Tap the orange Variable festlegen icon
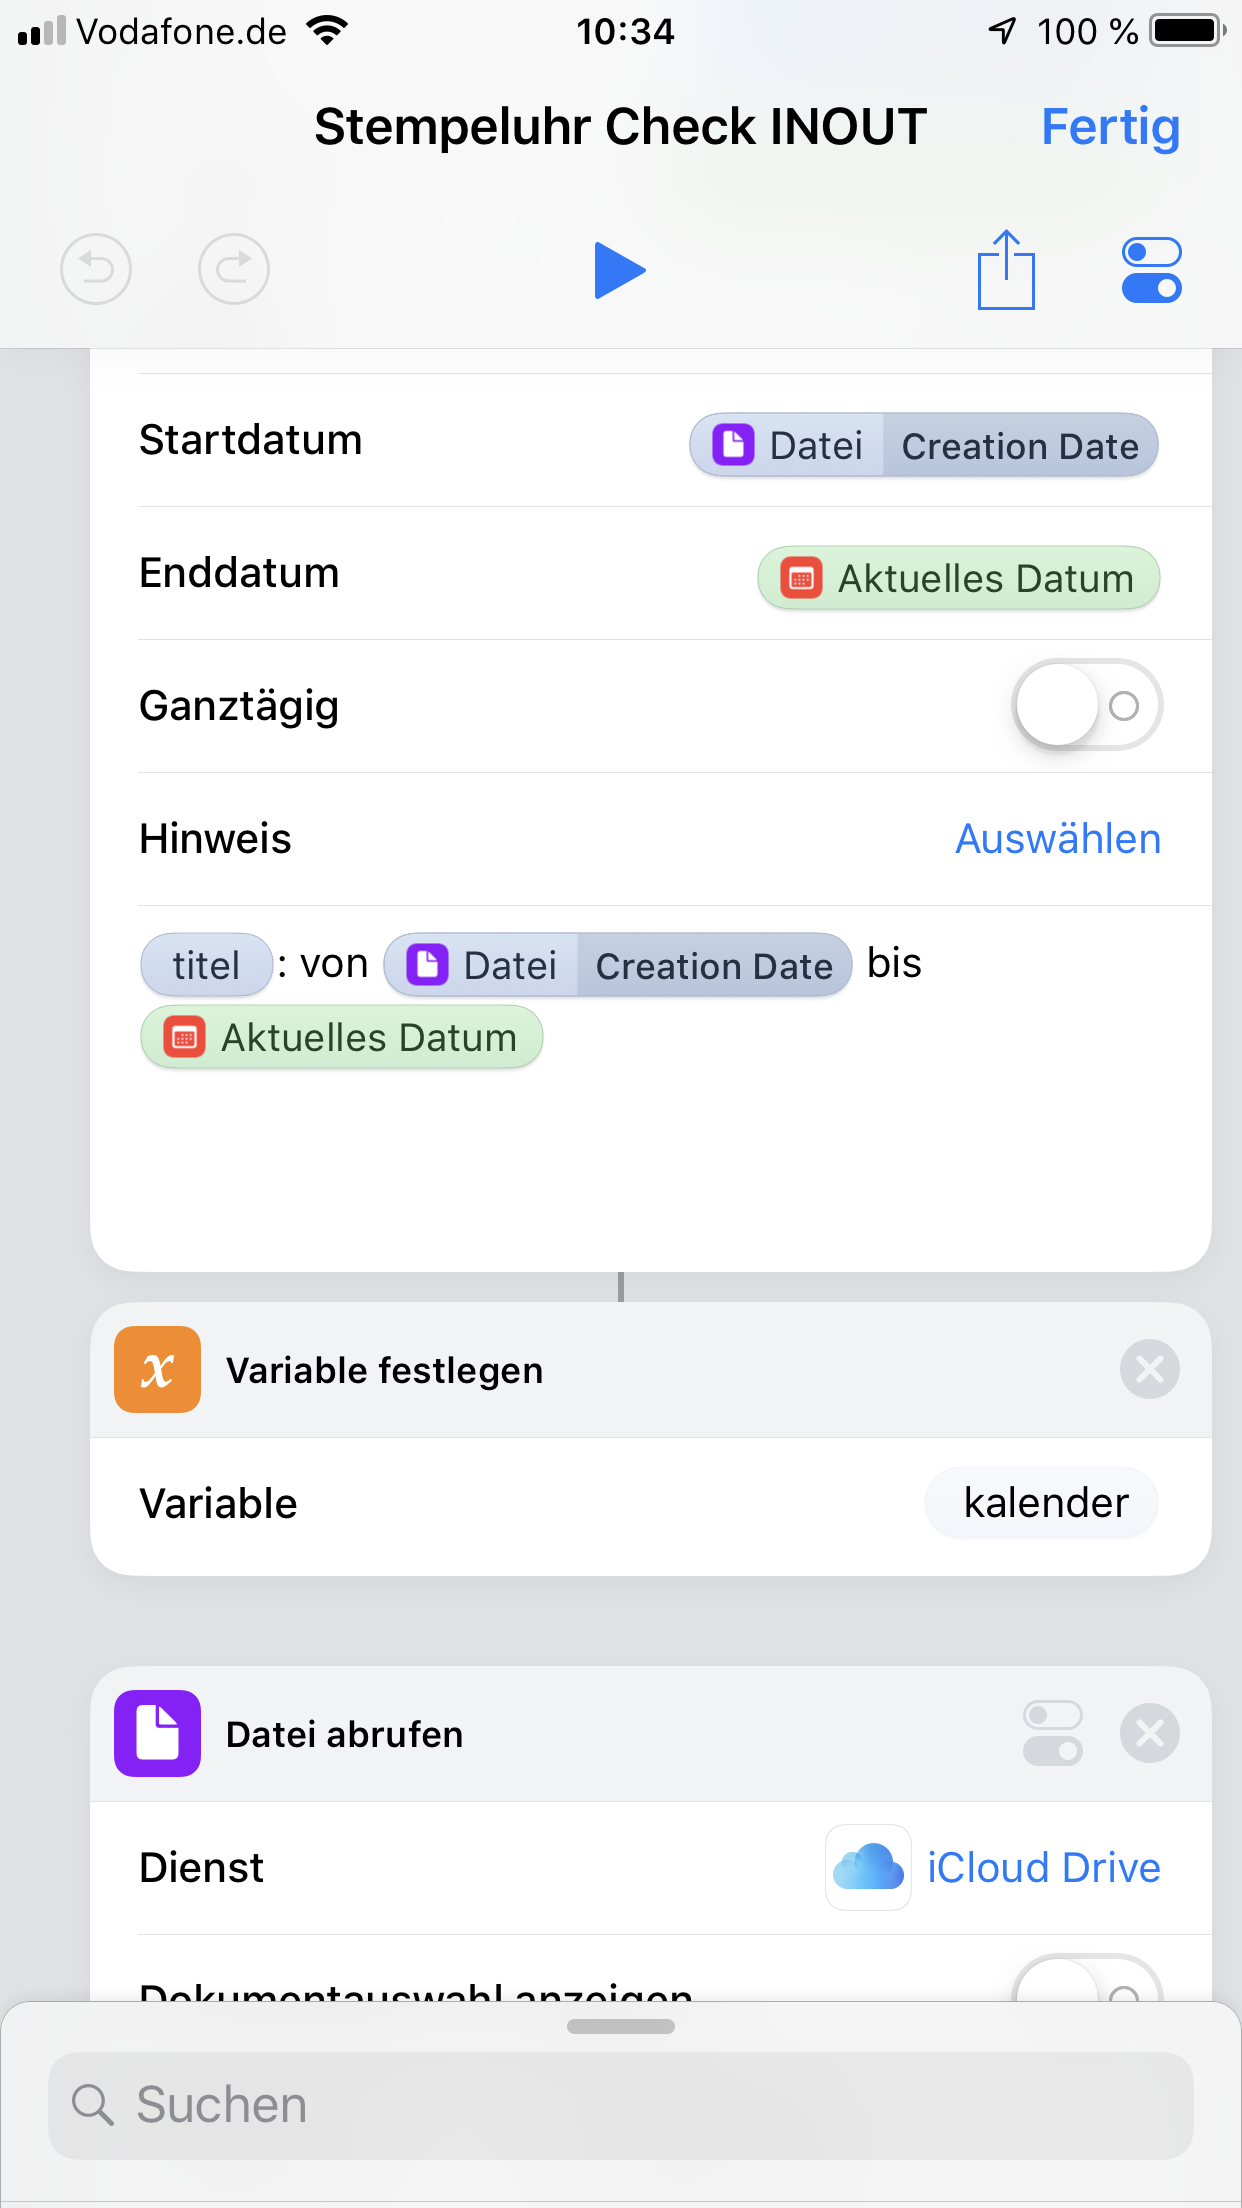The height and width of the screenshot is (2208, 1242). [158, 1369]
